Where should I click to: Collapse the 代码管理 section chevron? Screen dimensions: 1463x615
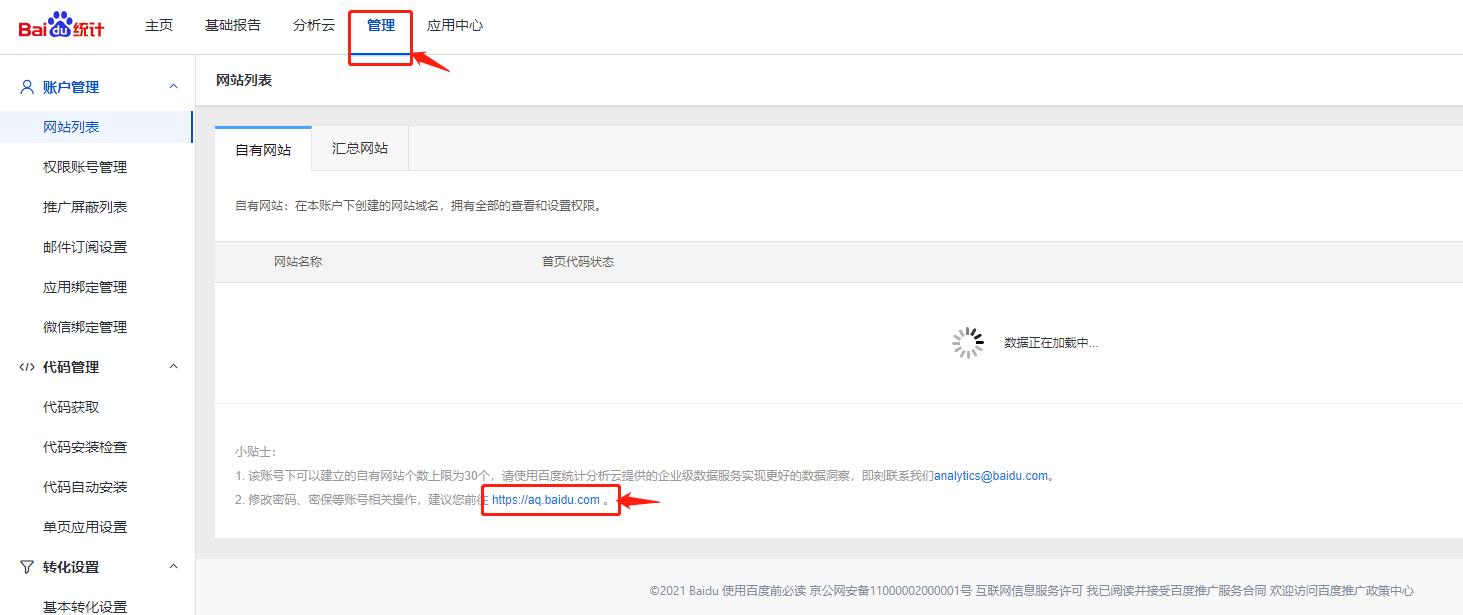coord(173,366)
